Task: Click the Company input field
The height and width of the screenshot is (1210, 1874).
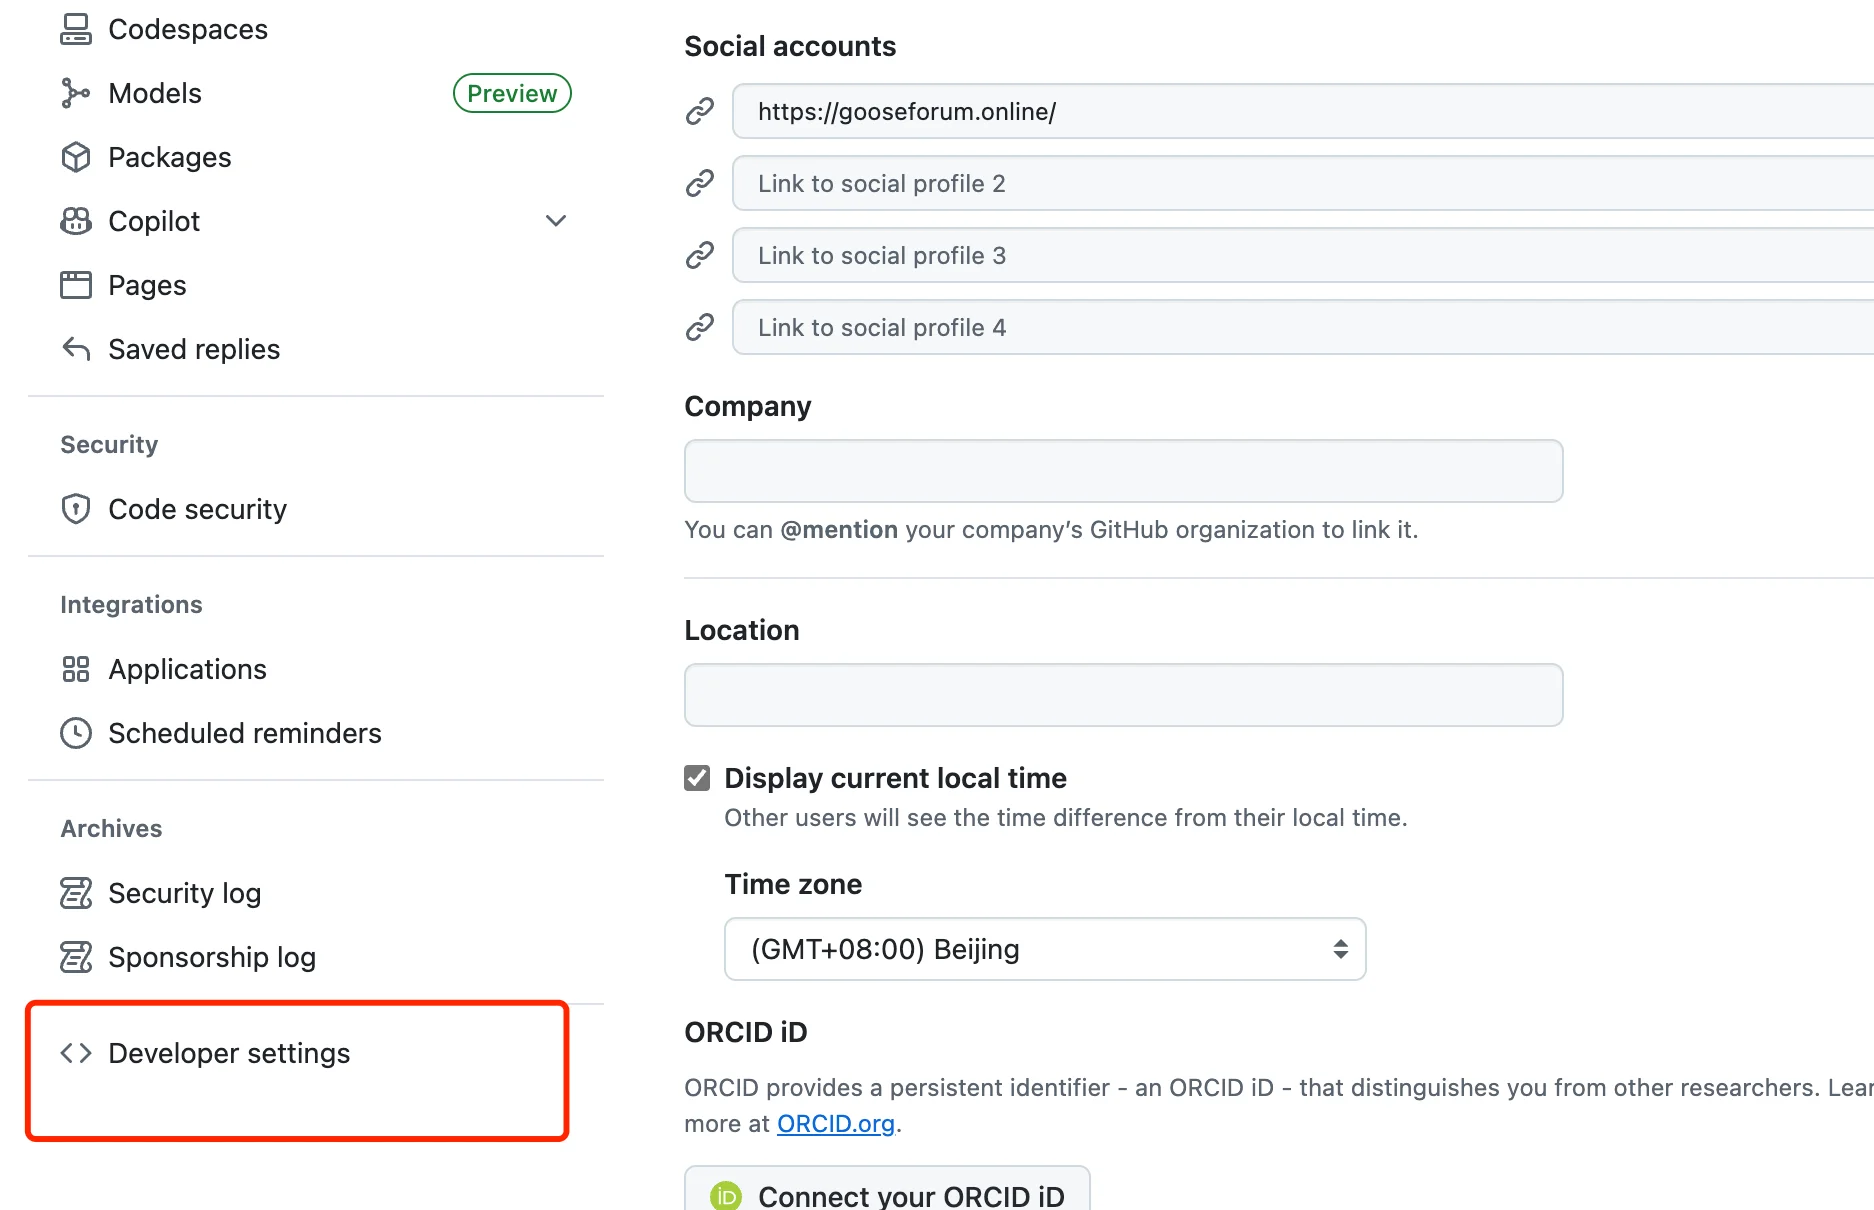Action: tap(1124, 471)
